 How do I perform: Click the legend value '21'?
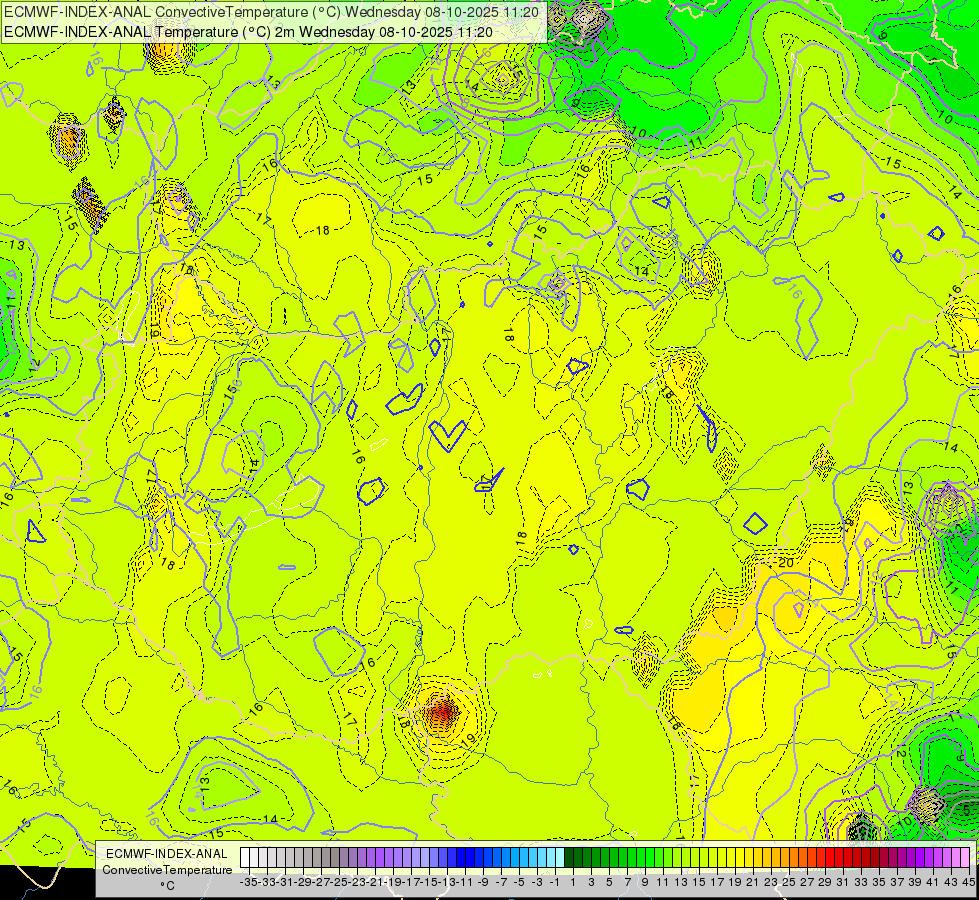point(752,882)
